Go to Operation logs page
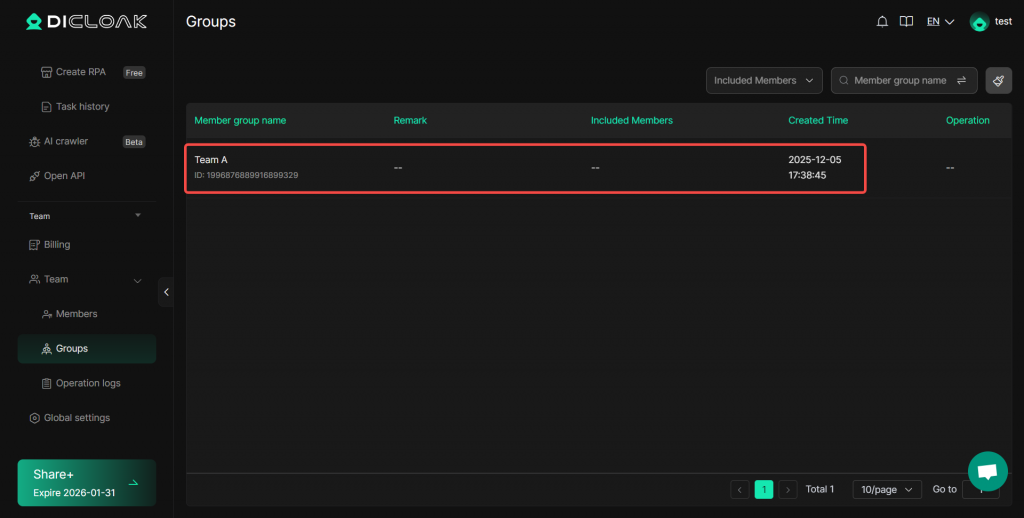This screenshot has height=518, width=1024. click(x=87, y=383)
